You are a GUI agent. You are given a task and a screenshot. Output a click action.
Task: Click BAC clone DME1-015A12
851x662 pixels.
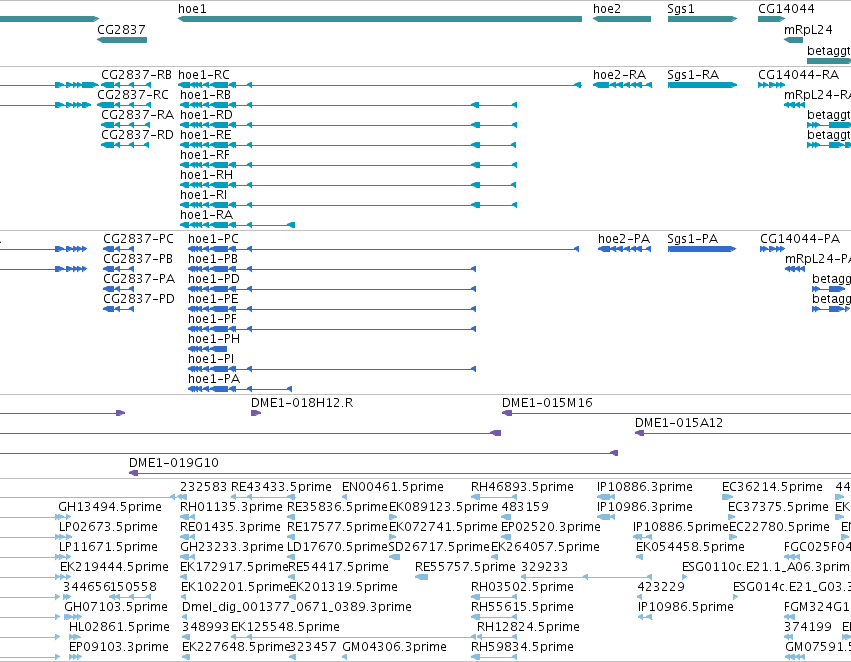point(679,423)
